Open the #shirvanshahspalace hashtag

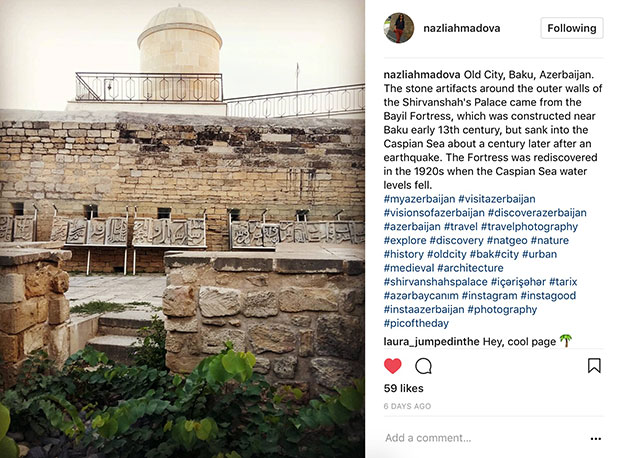click(435, 282)
